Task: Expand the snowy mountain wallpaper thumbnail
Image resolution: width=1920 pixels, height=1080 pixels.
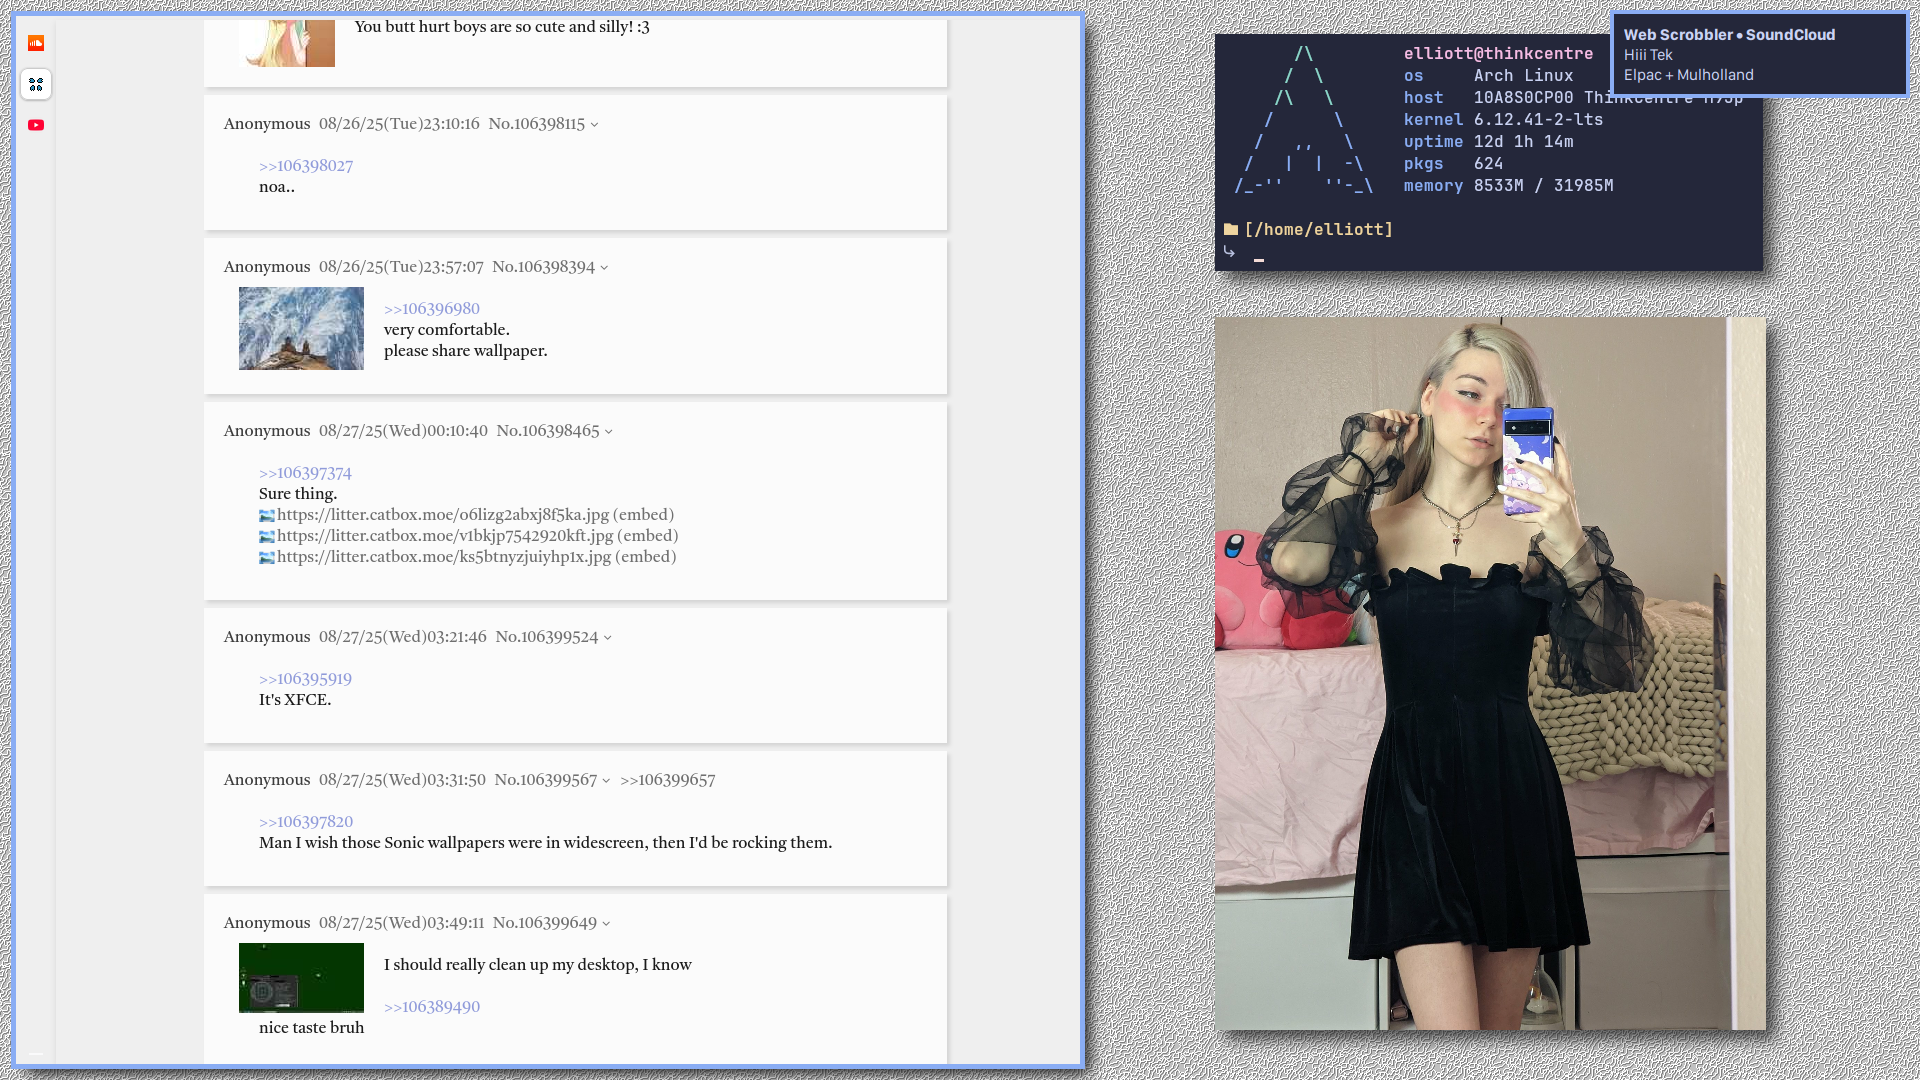Action: [301, 328]
